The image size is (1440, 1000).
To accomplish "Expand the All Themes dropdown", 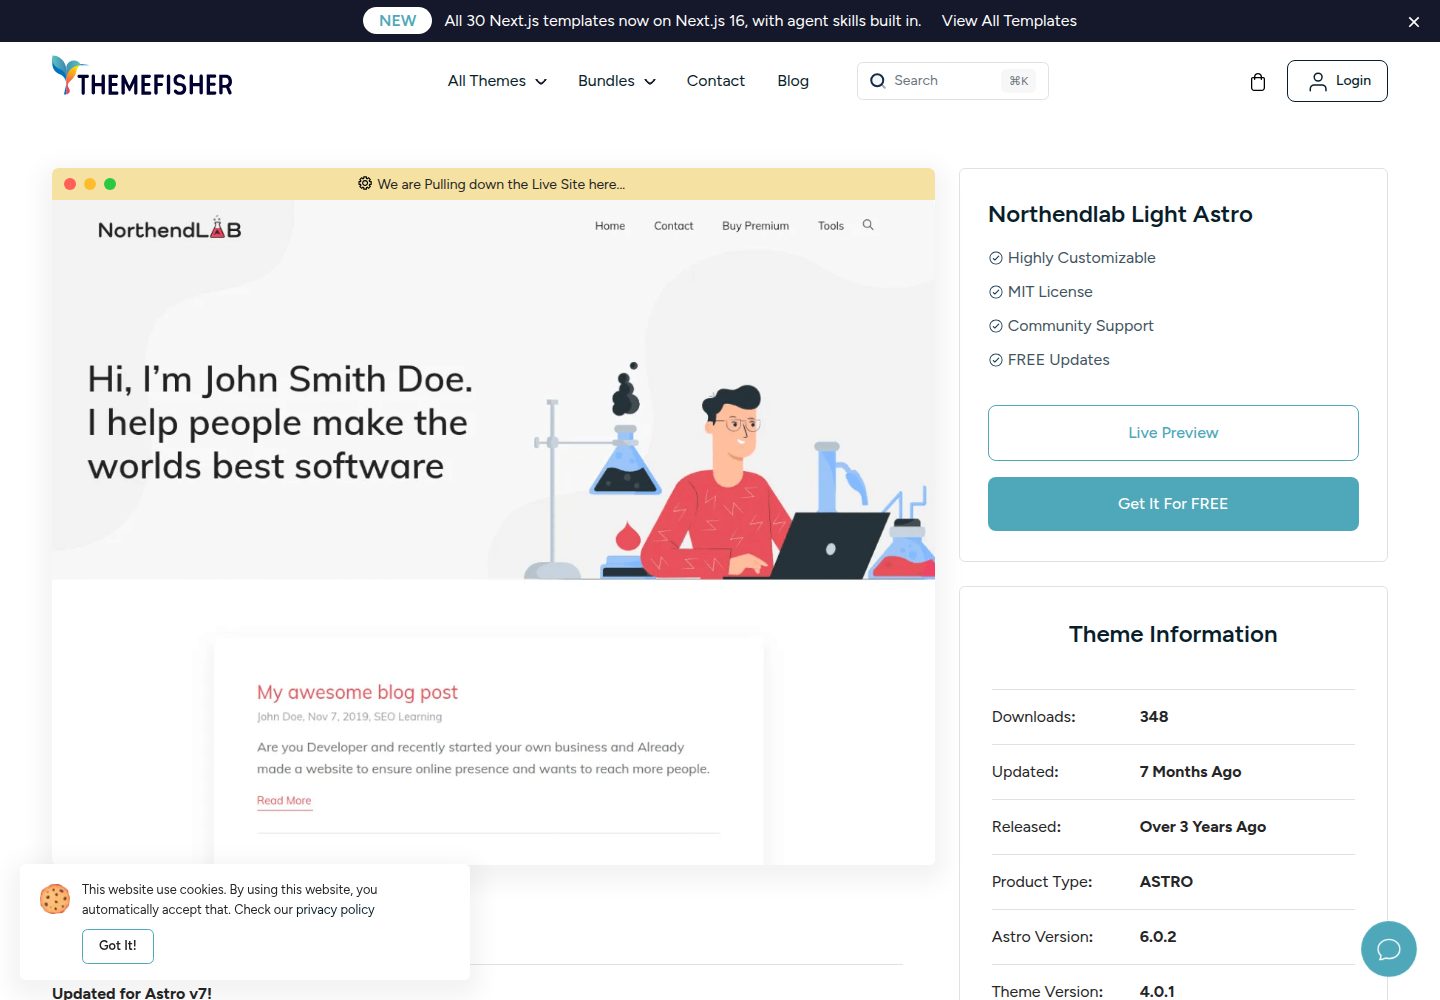I will pyautogui.click(x=497, y=81).
